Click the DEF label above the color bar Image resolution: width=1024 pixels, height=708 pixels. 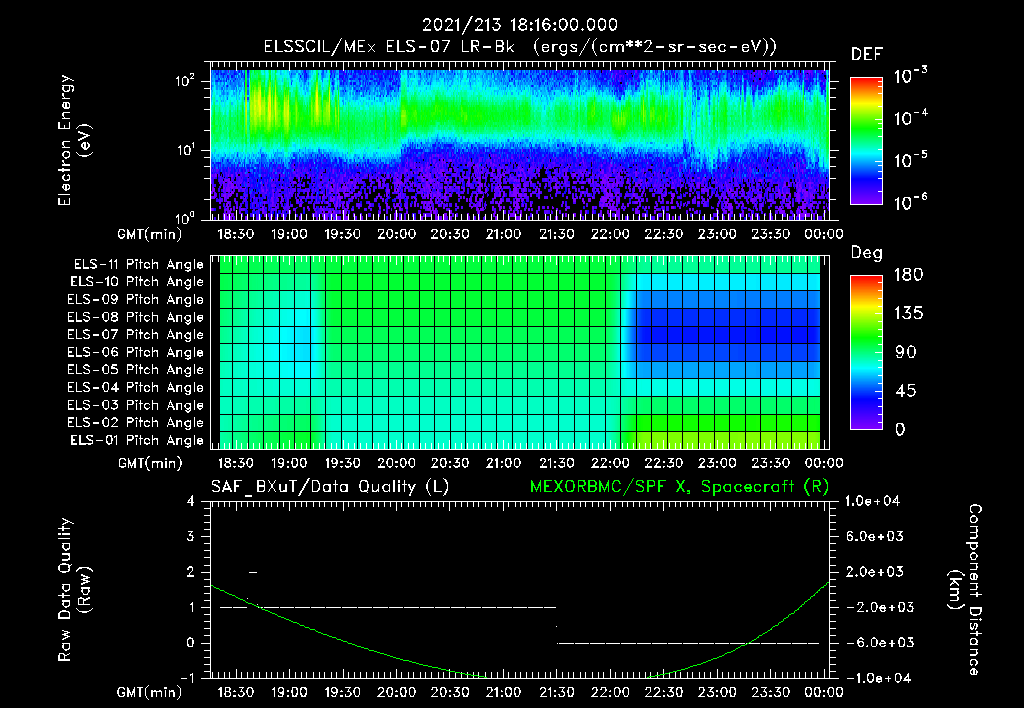click(x=867, y=54)
